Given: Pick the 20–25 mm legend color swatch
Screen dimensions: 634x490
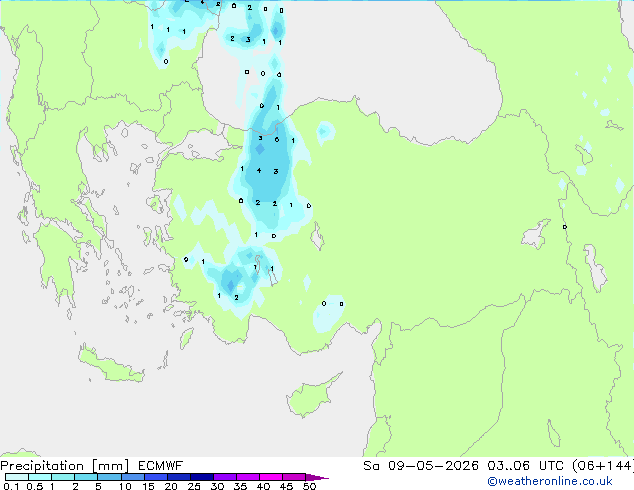Looking at the screenshot, I should point(179,477).
